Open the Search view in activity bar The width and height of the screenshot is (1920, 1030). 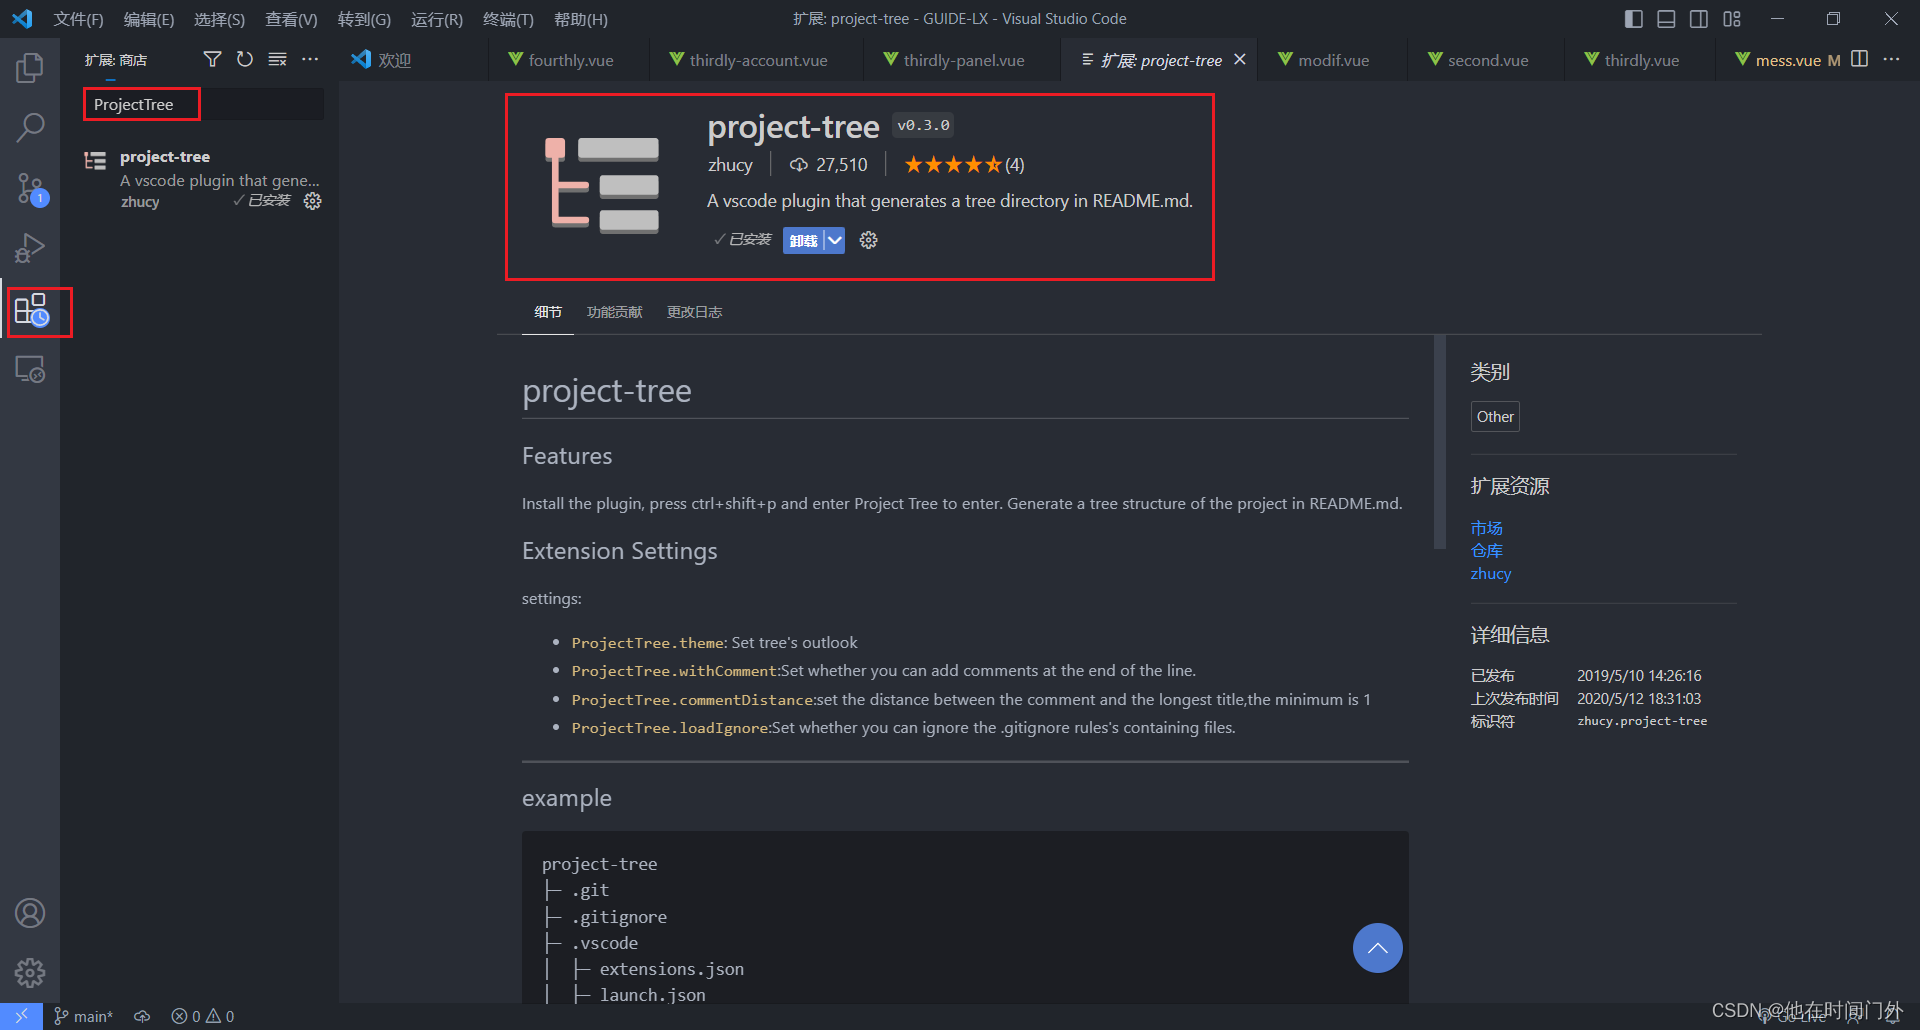(30, 127)
